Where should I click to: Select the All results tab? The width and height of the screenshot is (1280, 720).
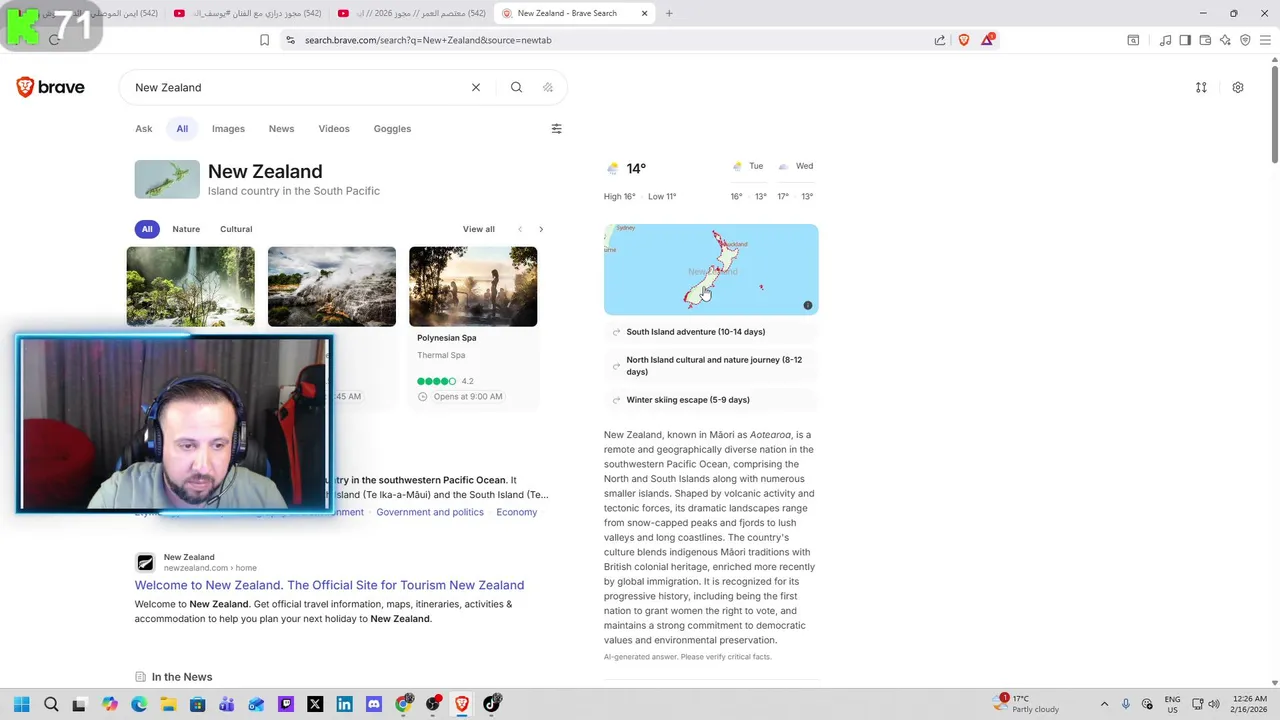[x=182, y=128]
